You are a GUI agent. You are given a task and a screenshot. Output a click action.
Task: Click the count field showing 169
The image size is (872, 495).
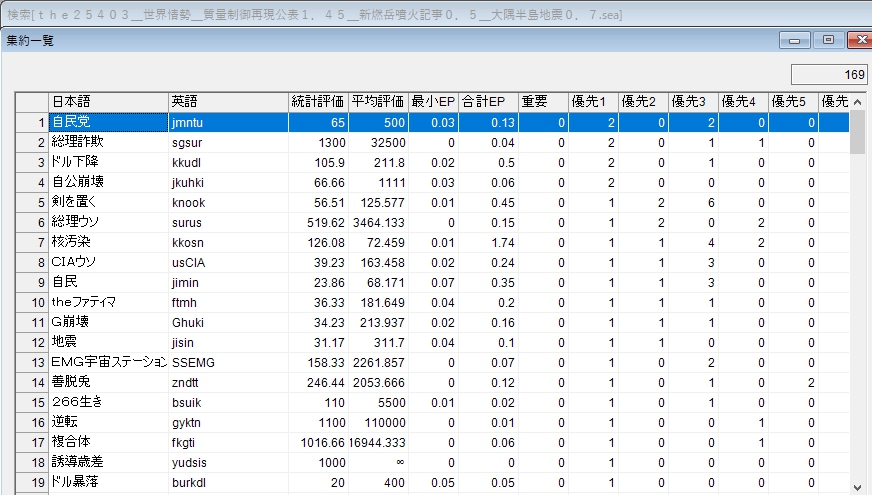pos(828,75)
